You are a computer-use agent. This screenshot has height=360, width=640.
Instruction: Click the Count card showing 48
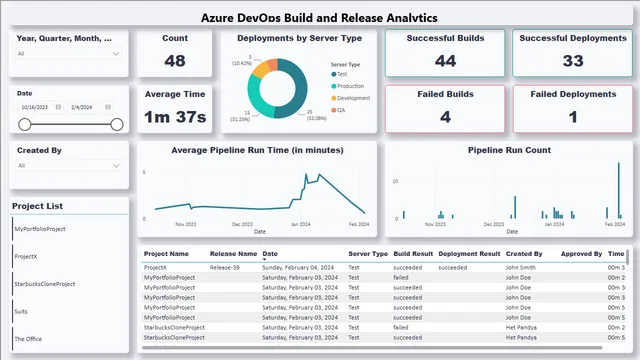[175, 53]
